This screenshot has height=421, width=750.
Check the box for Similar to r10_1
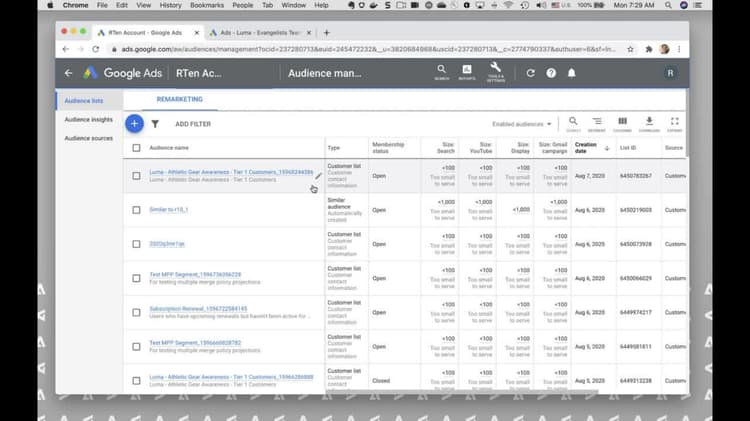tap(136, 210)
